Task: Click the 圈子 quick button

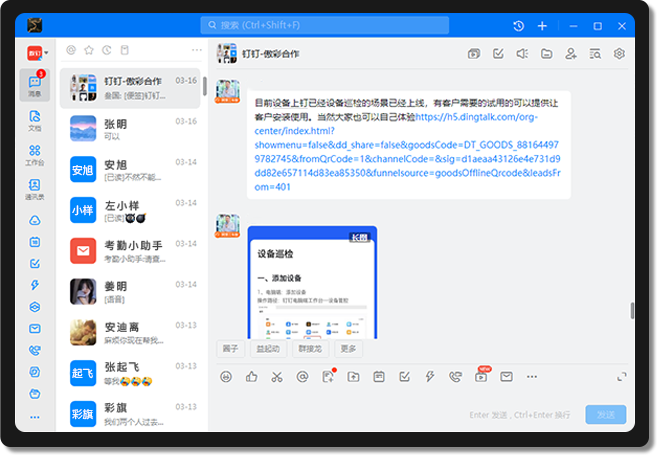Action: pyautogui.click(x=230, y=349)
